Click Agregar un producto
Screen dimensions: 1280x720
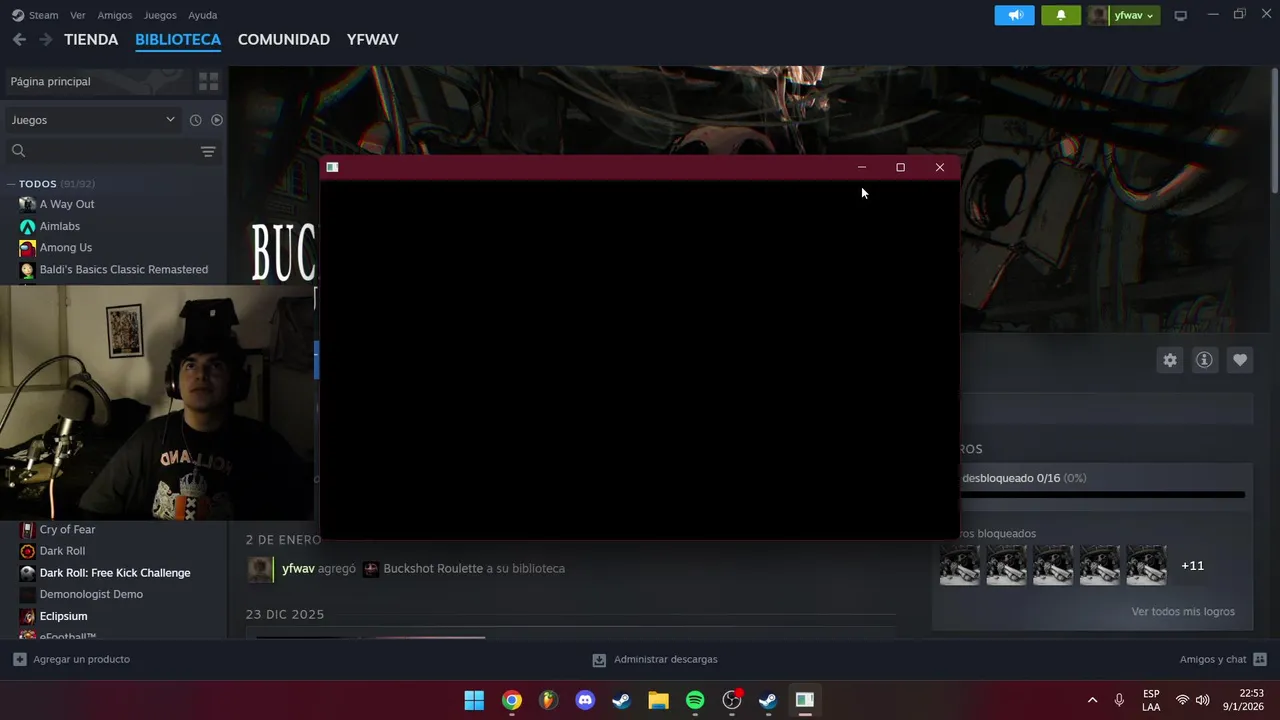tap(71, 659)
